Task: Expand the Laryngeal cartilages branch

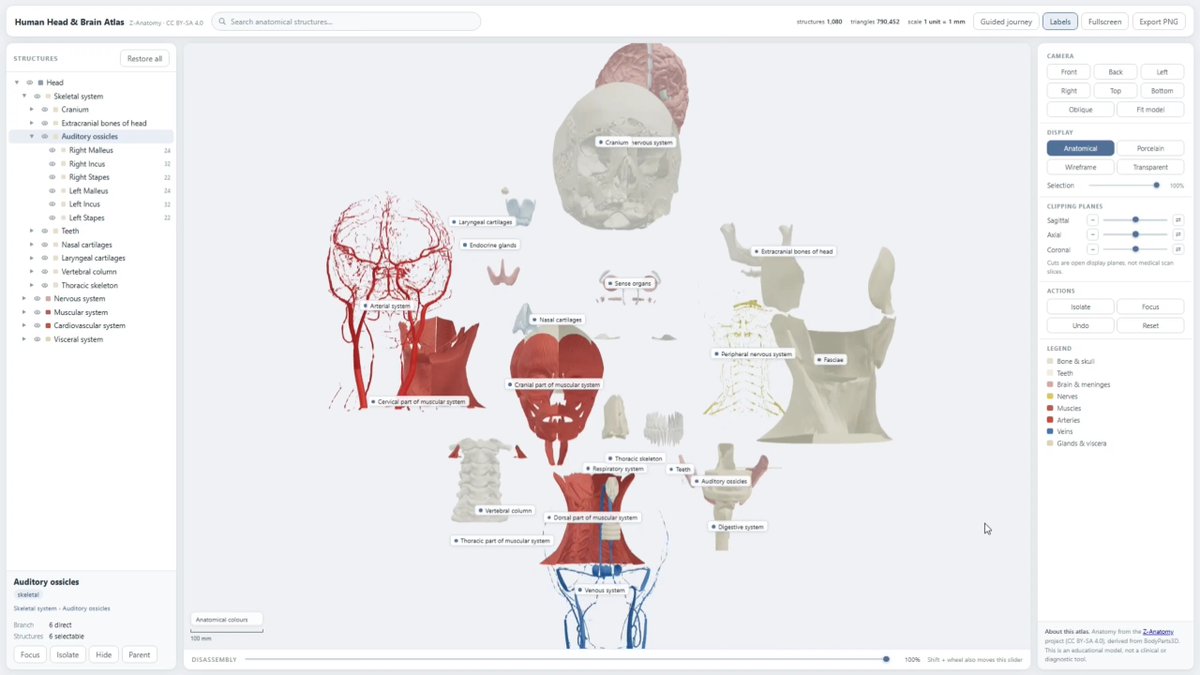Action: point(32,258)
